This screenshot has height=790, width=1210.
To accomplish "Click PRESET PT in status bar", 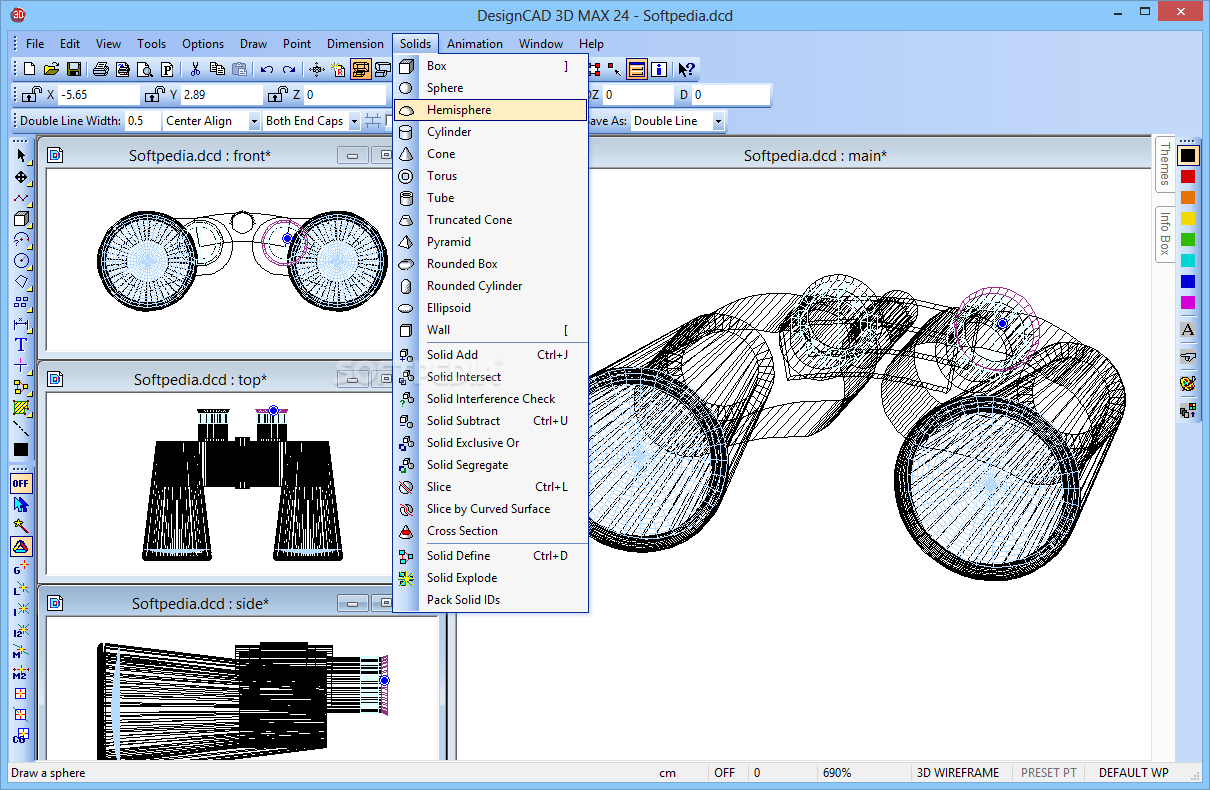I will click(x=1049, y=773).
